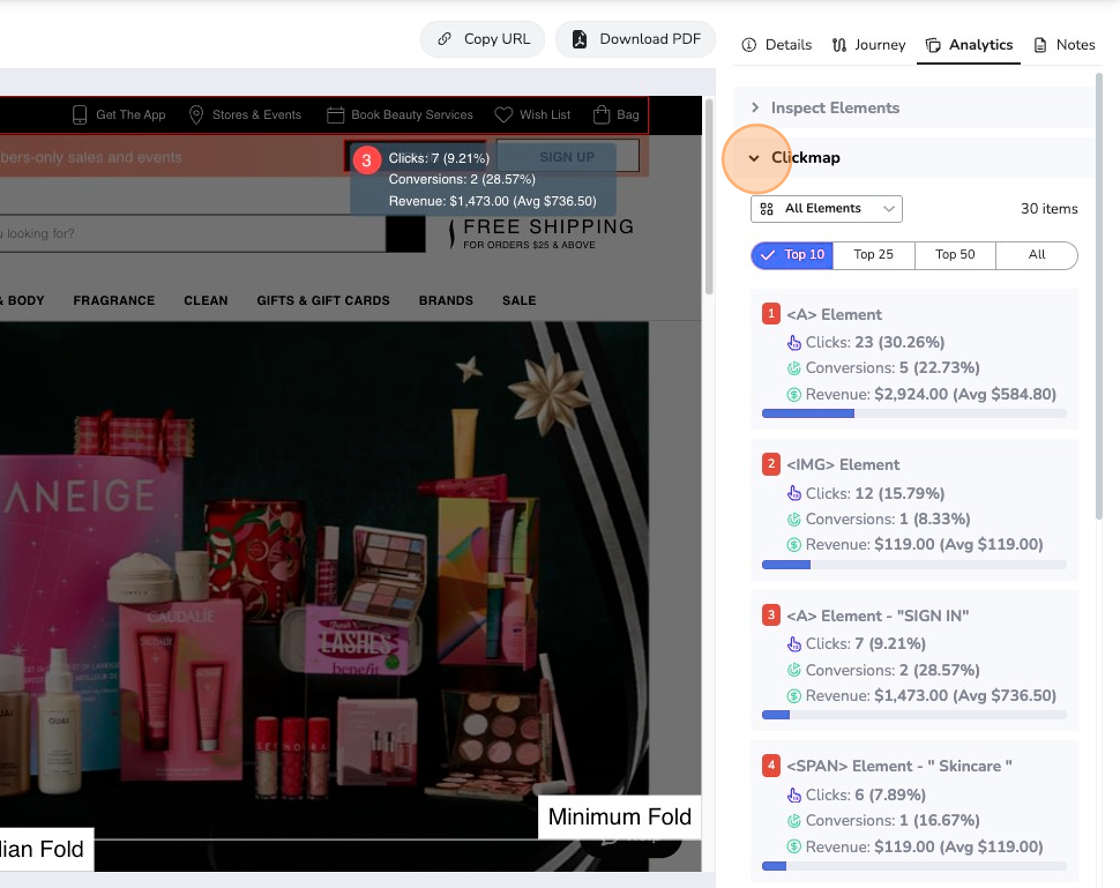The width and height of the screenshot is (1120, 888).
Task: Click the Conversions icon showing 1 (8.33%)
Action: [x=794, y=519]
